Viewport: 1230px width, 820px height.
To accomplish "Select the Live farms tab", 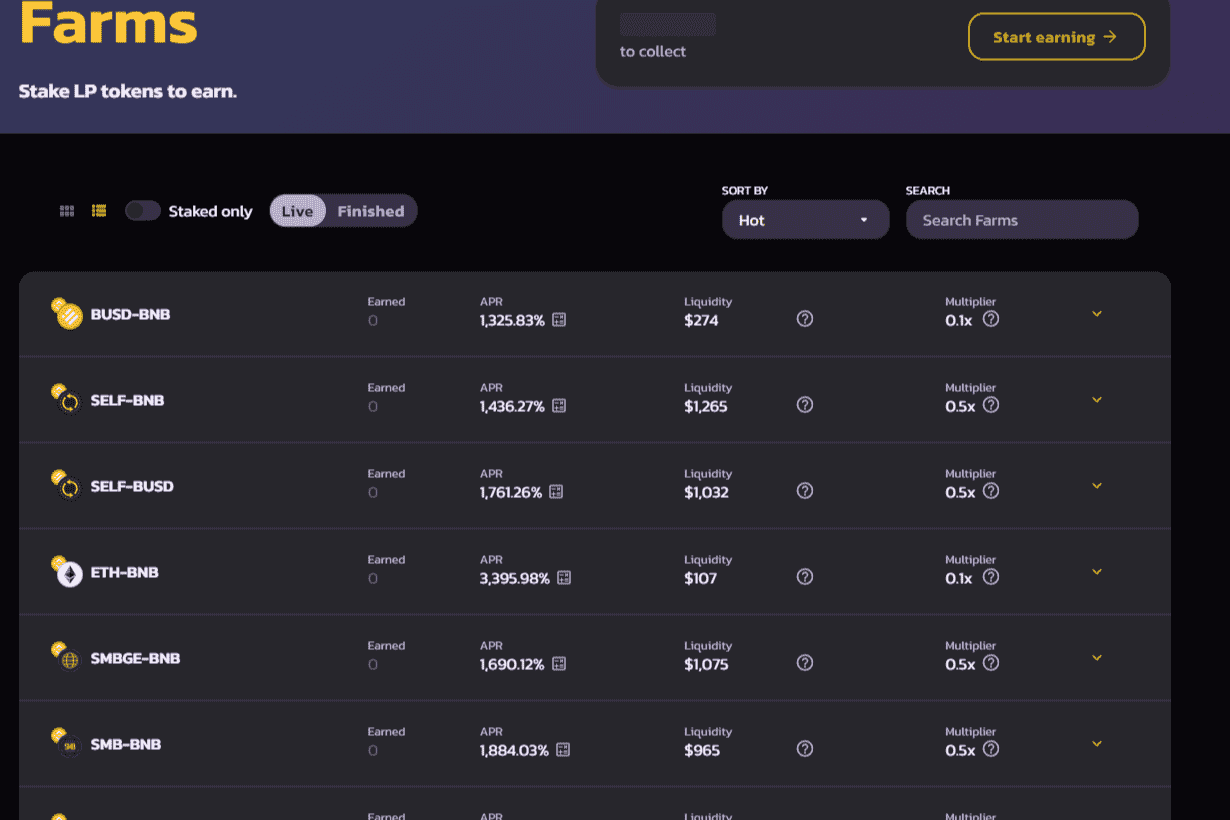I will [298, 211].
